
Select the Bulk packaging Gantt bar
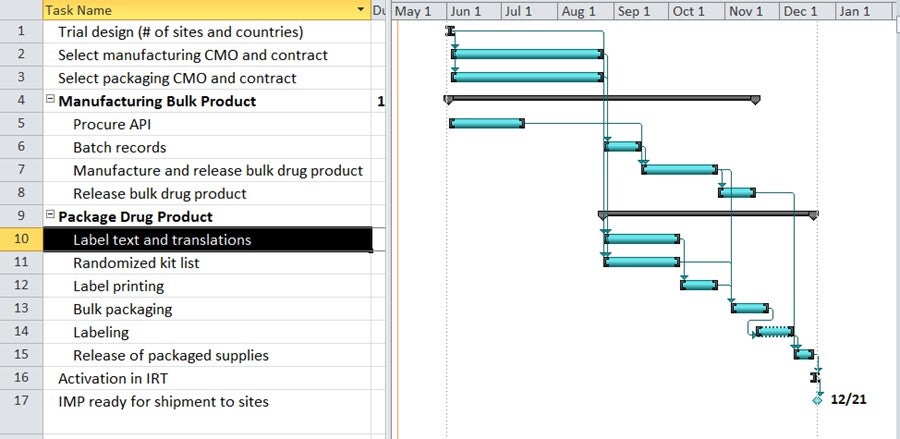click(750, 308)
